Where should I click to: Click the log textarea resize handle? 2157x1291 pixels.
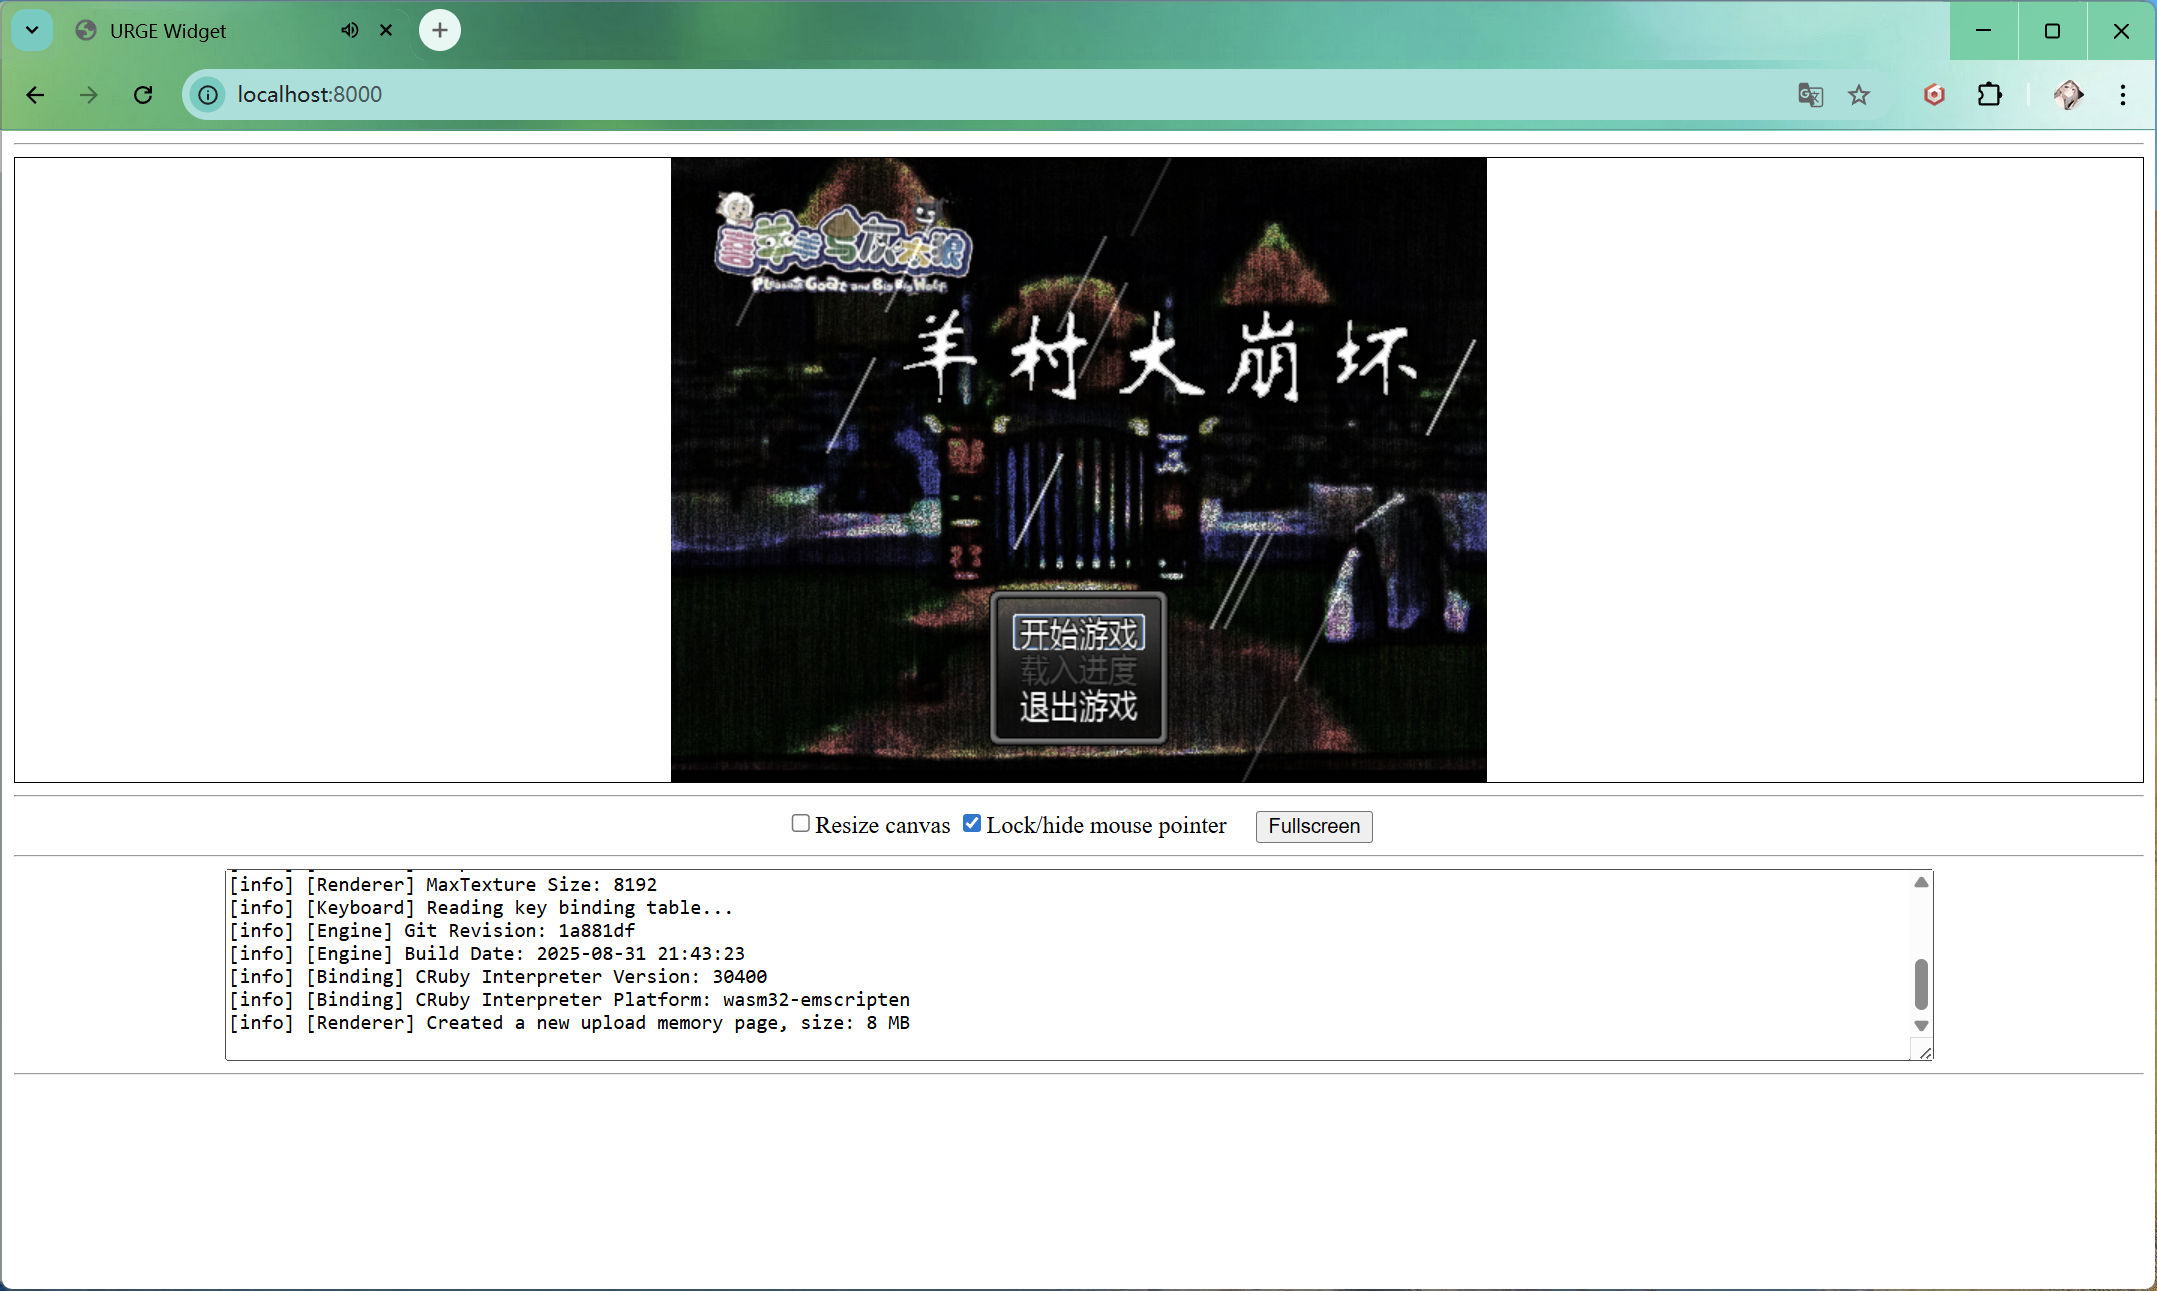point(1924,1051)
